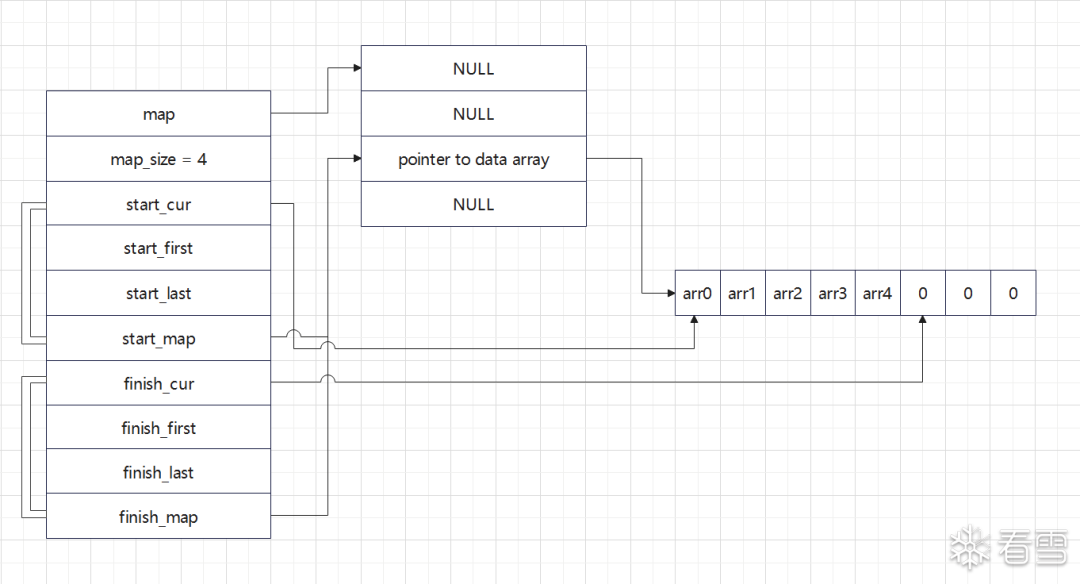Select the start_last field cell
This screenshot has height=584, width=1080.
[x=158, y=293]
